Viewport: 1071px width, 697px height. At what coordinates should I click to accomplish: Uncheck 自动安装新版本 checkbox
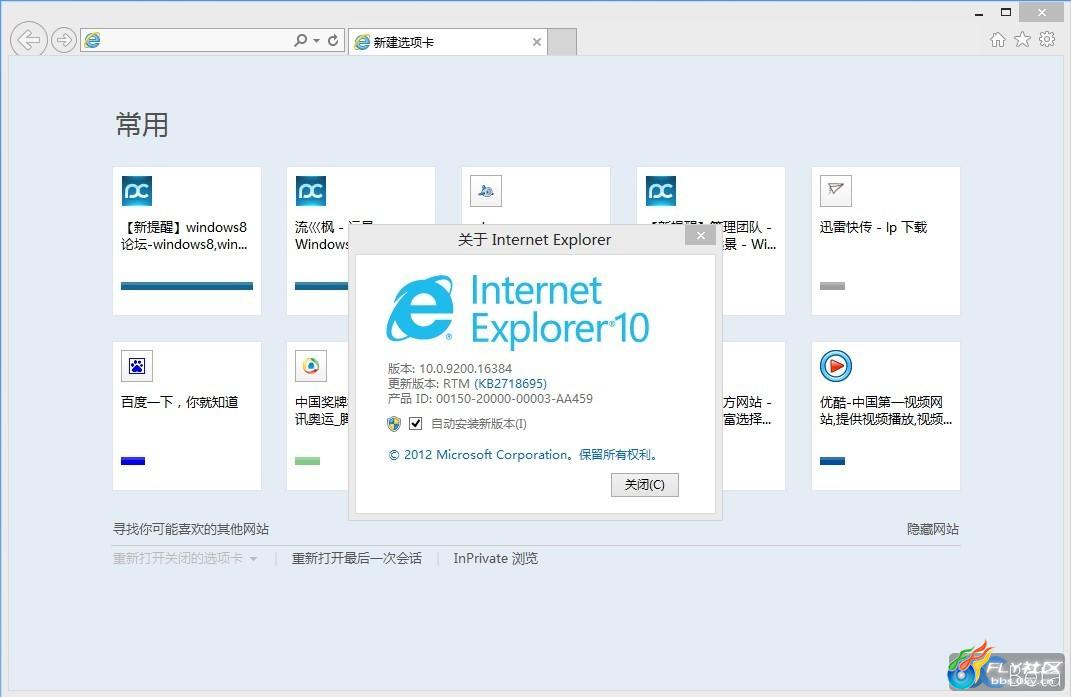[x=415, y=424]
